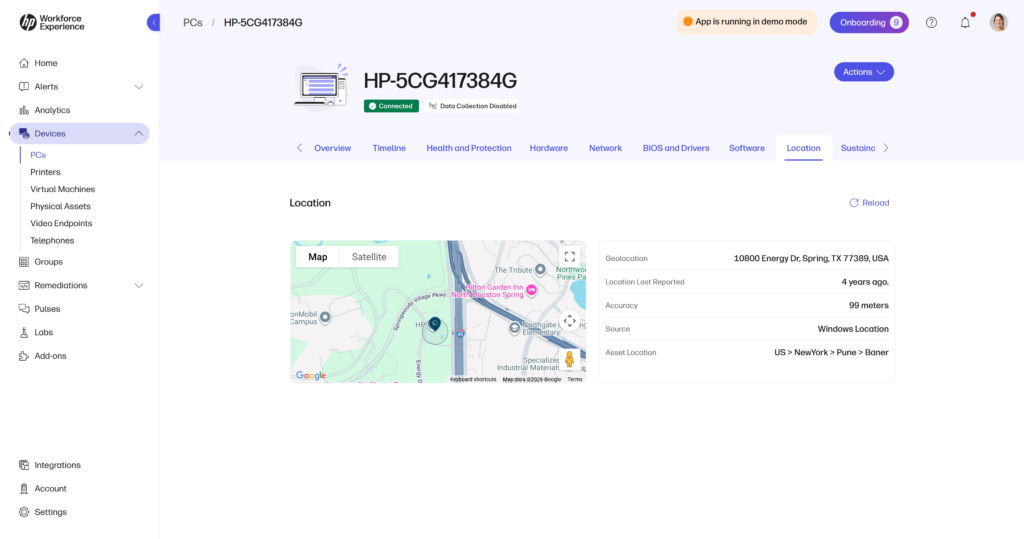Switch the map to Satellite view

point(369,257)
